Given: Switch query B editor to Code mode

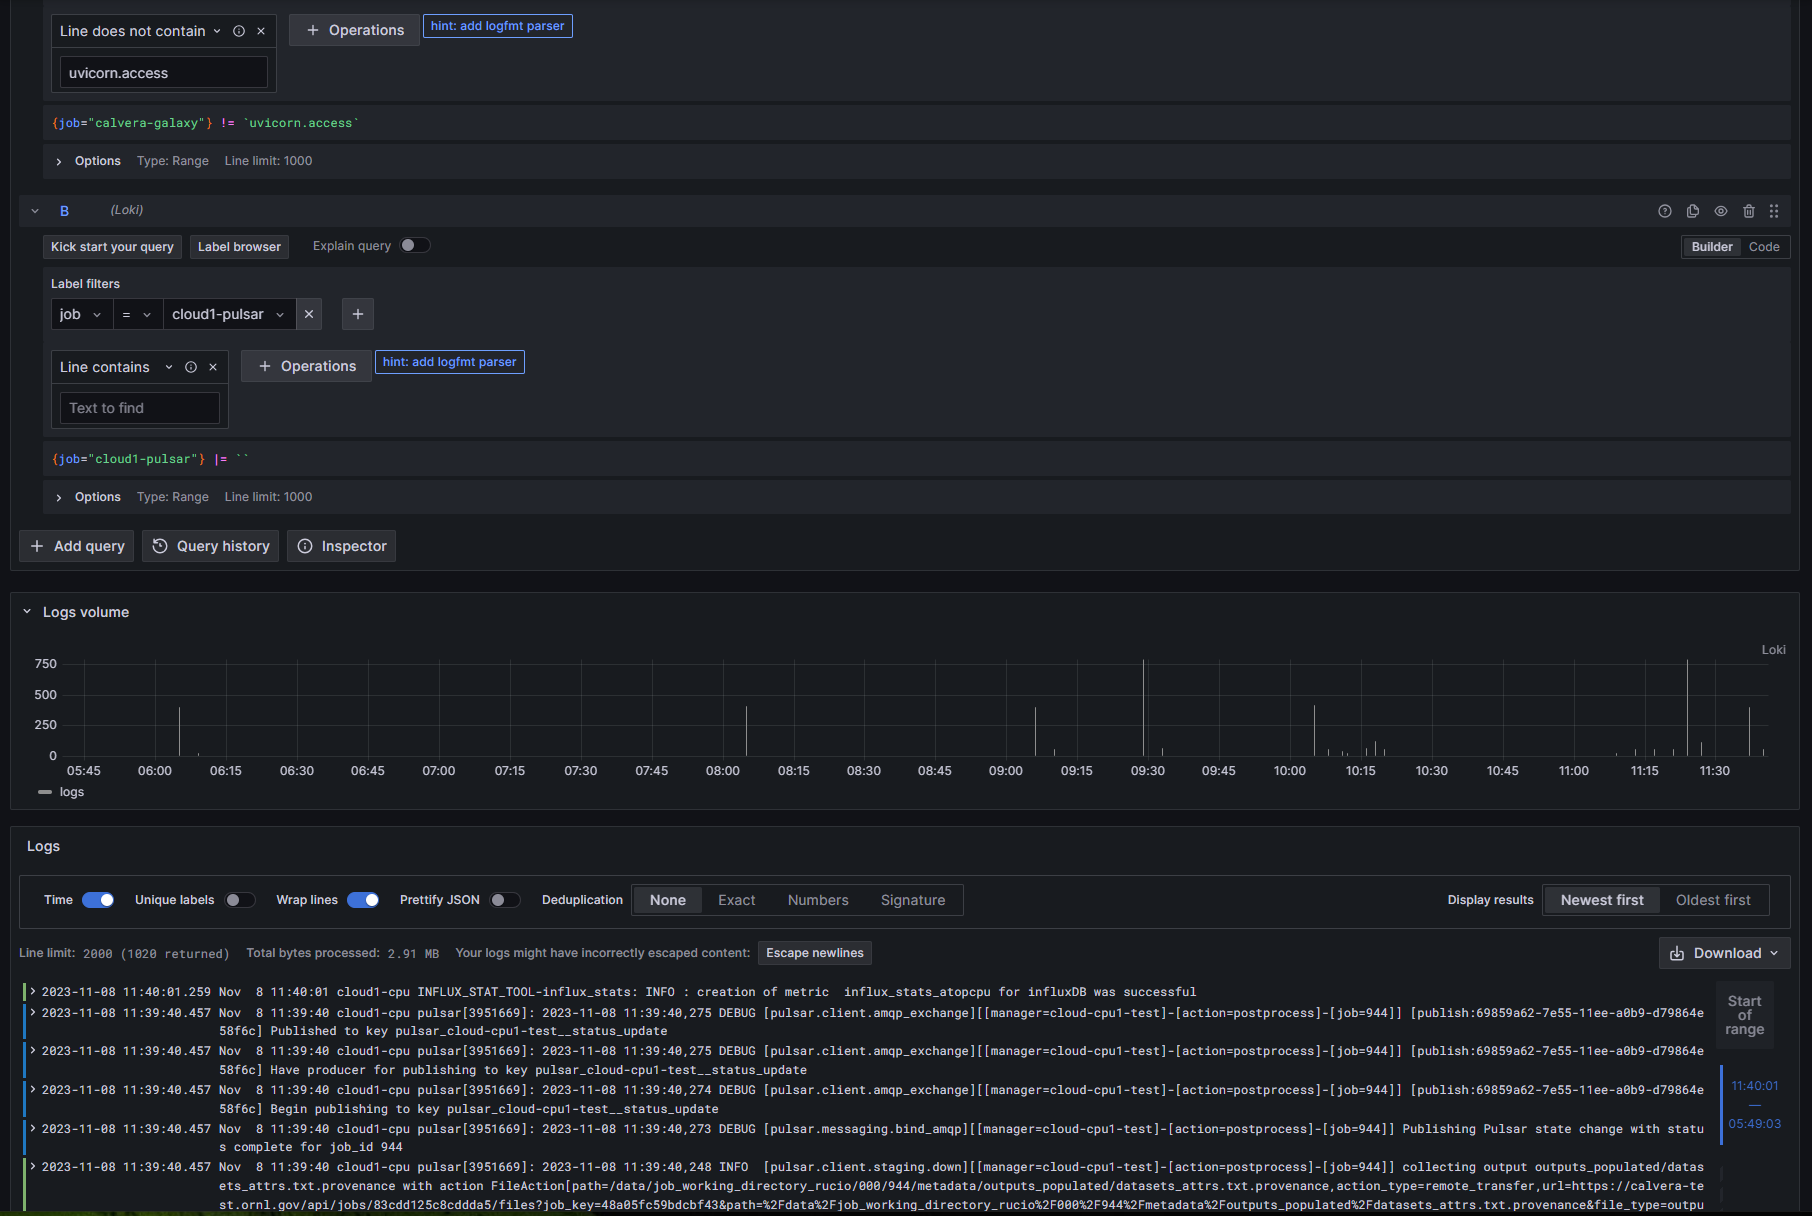Looking at the screenshot, I should pyautogui.click(x=1764, y=247).
